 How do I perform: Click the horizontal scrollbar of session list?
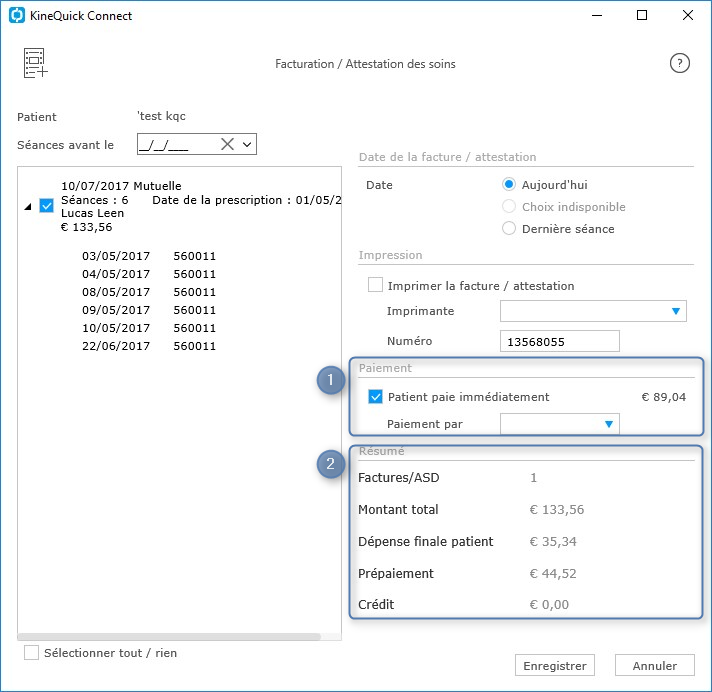(x=169, y=637)
